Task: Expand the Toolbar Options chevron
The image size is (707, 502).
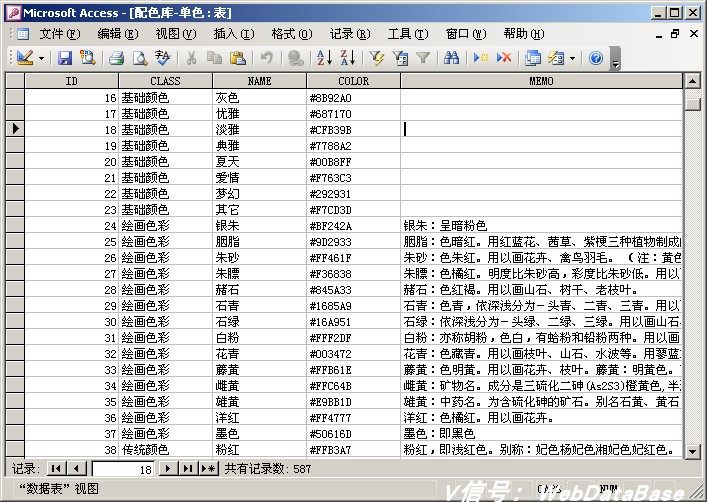Action: tap(615, 59)
